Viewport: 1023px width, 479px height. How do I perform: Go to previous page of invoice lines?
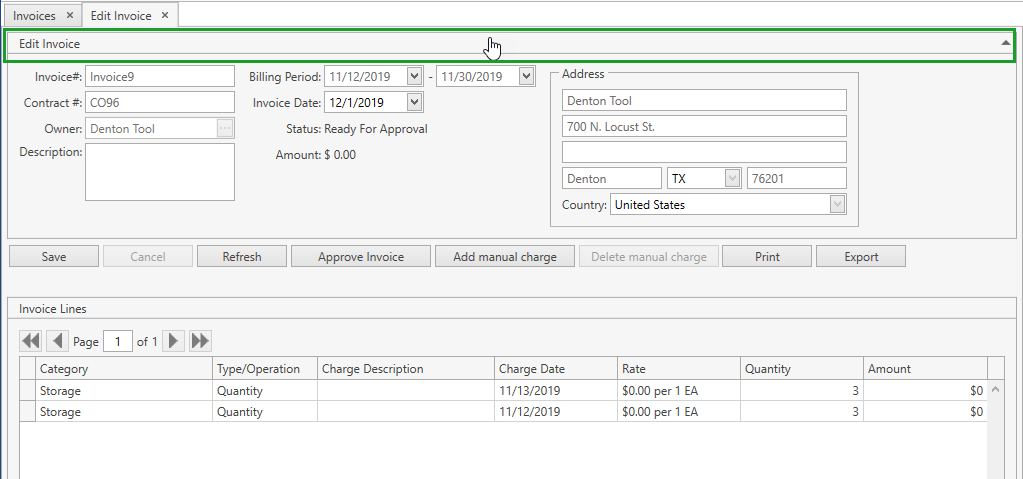(58, 341)
